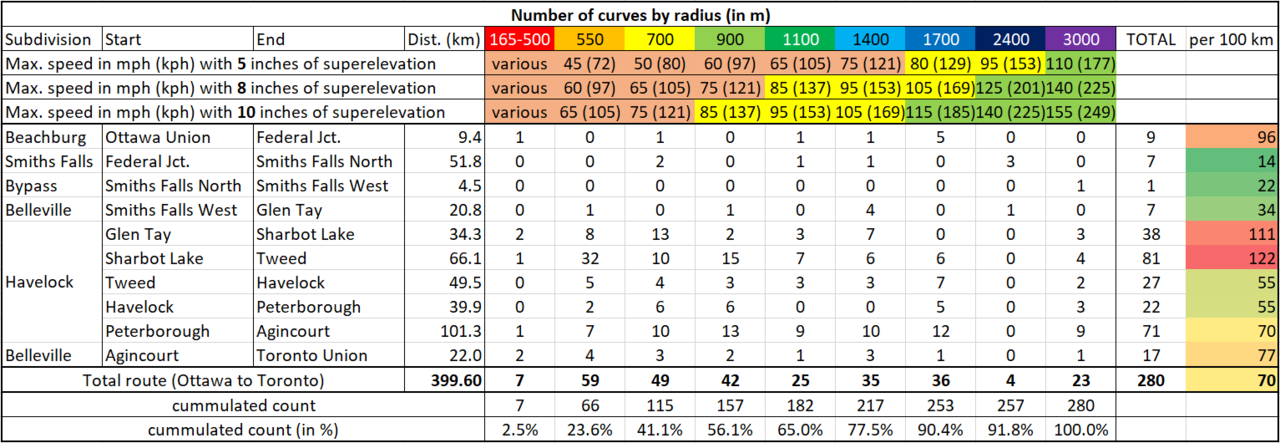The image size is (1280, 443).
Task: Click the TOTAL column header
Action: [1151, 40]
